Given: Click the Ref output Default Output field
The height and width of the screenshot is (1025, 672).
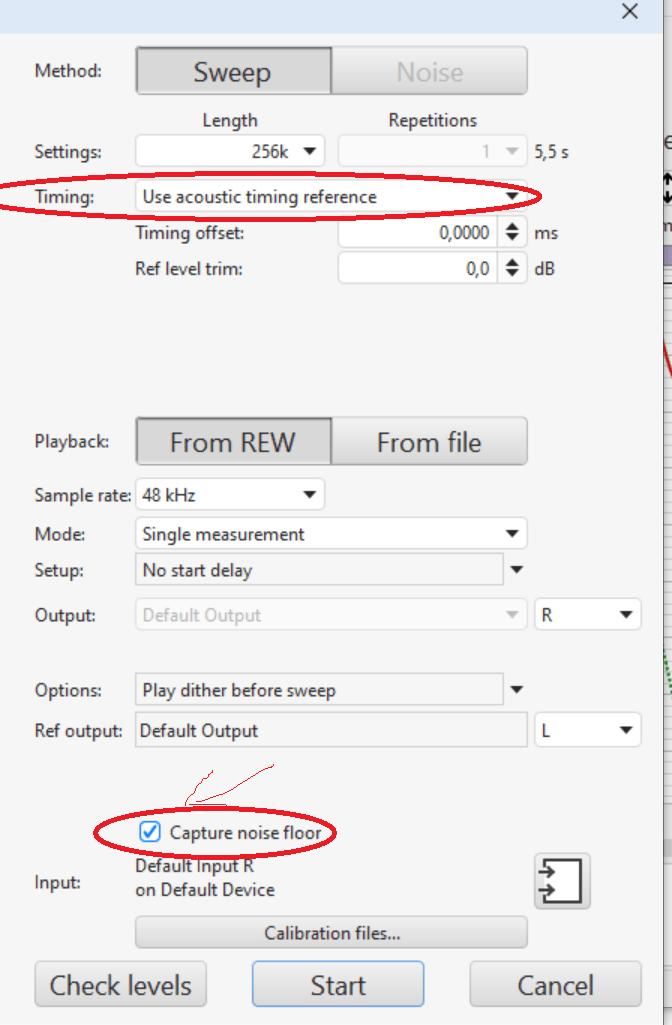Looking at the screenshot, I should 331,730.
